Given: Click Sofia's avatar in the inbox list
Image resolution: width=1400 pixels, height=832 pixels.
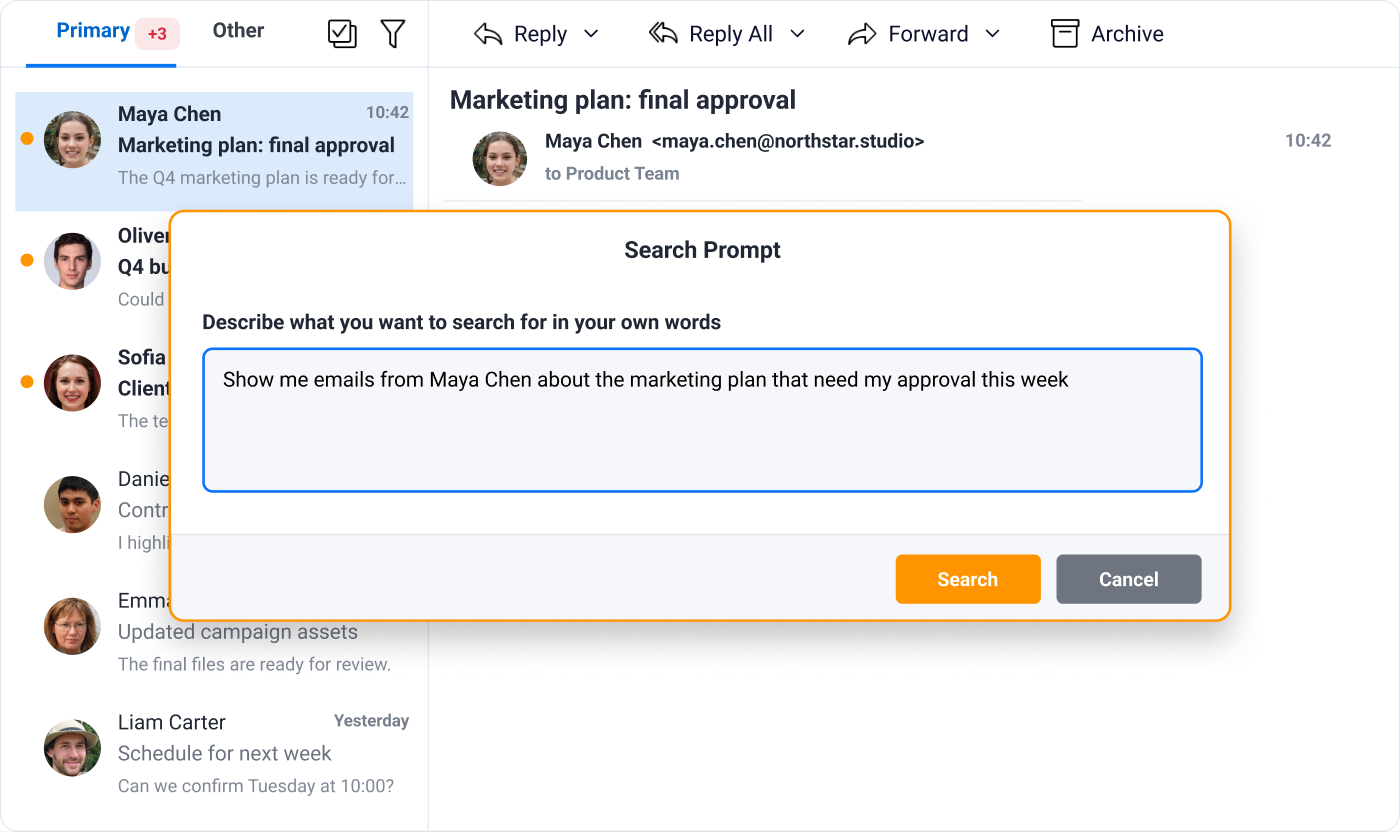Looking at the screenshot, I should (72, 383).
